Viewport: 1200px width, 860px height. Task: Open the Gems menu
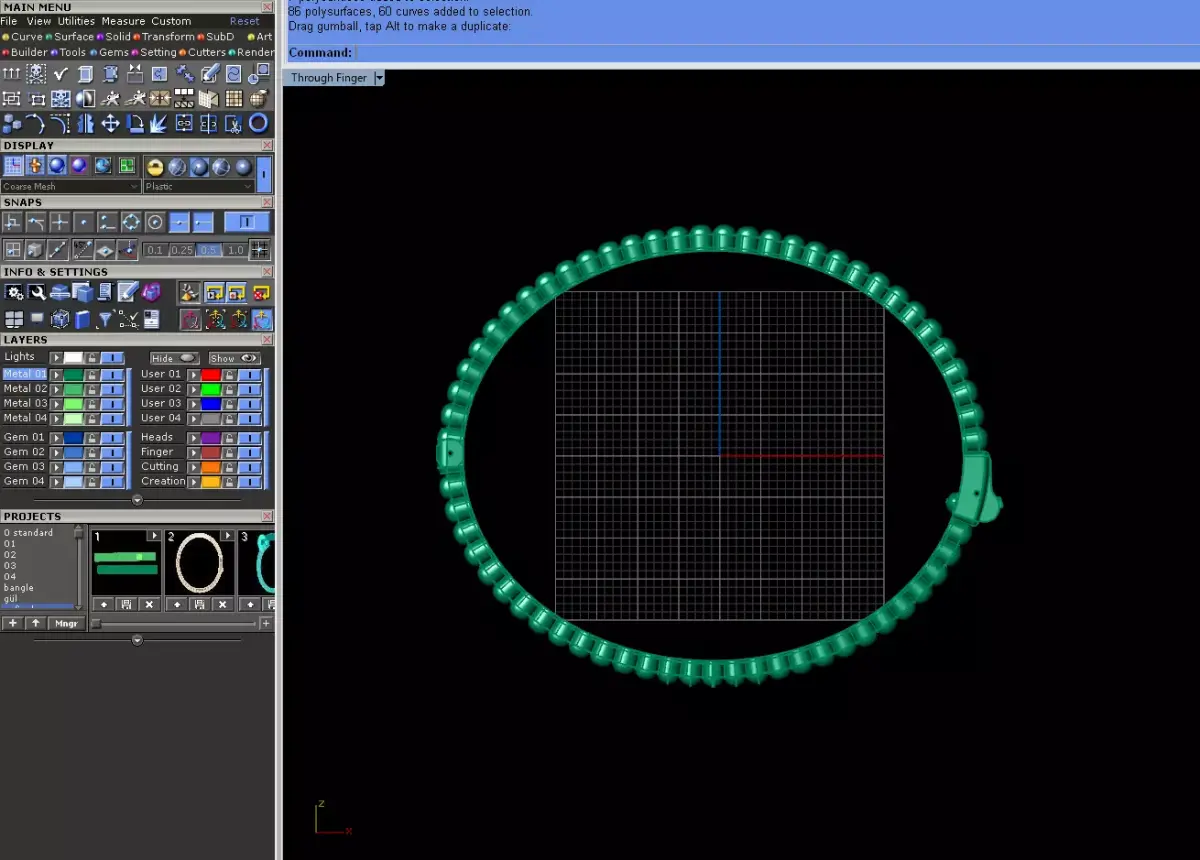click(x=113, y=52)
